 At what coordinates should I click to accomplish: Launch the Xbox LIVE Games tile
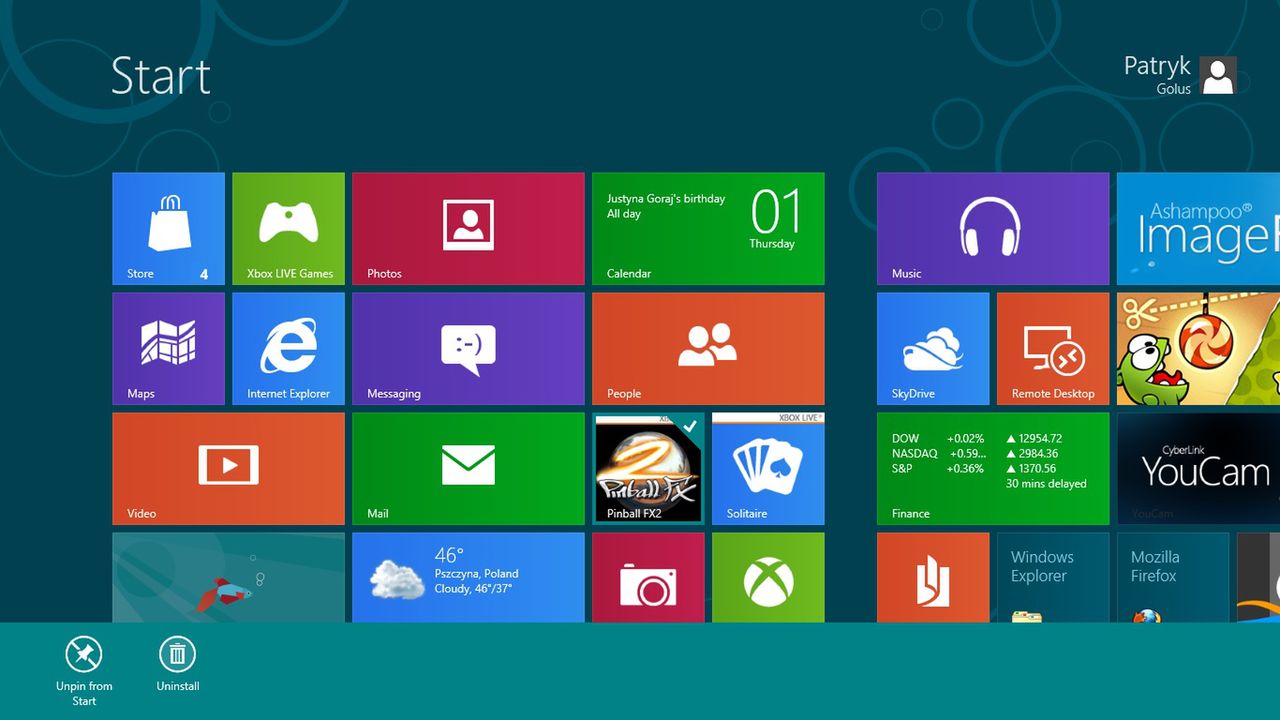[288, 229]
